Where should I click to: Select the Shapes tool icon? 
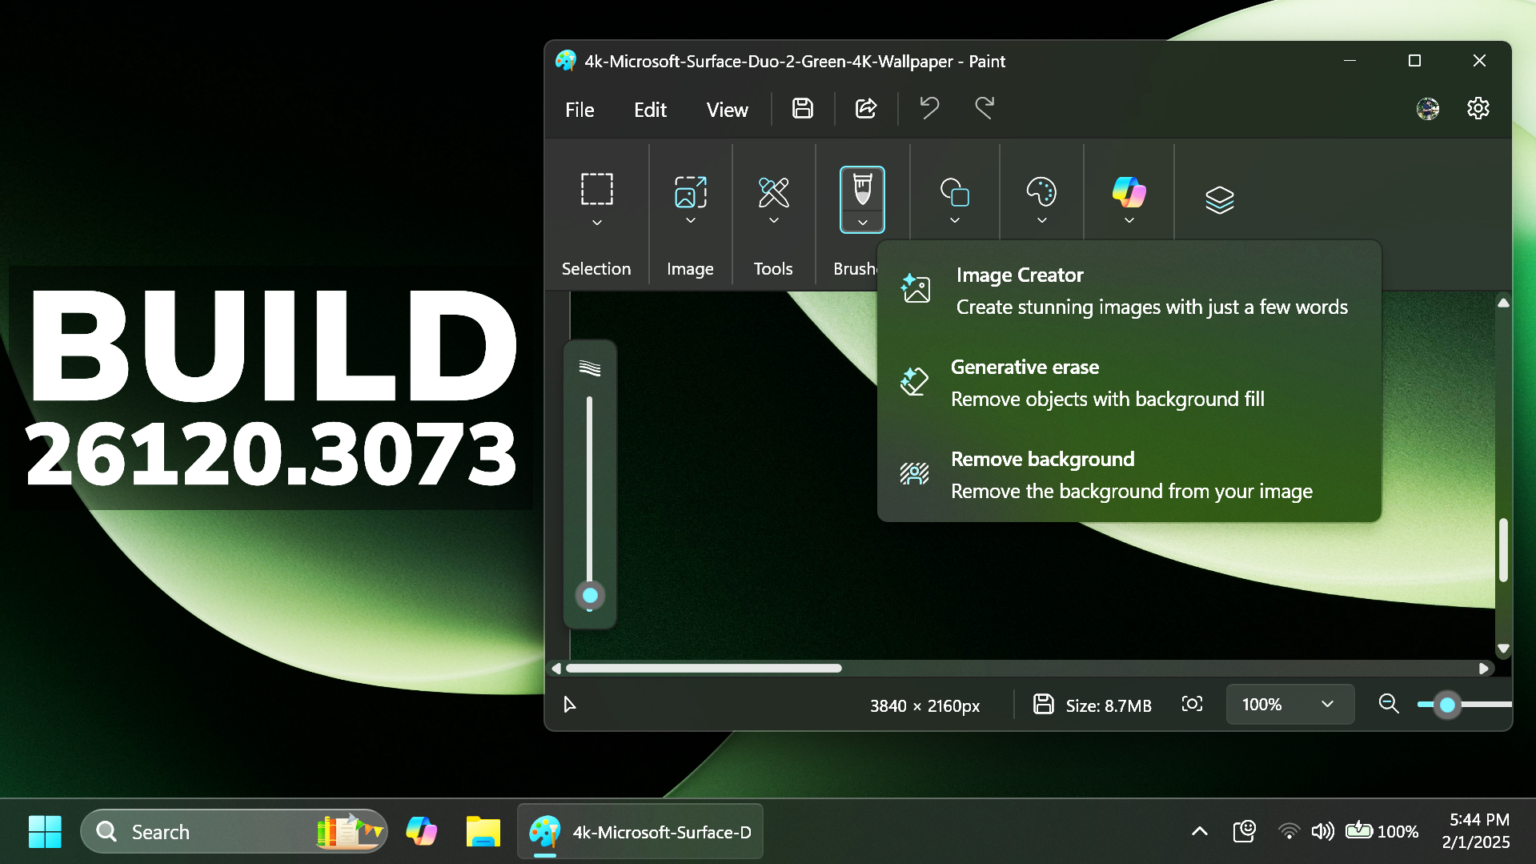(954, 191)
